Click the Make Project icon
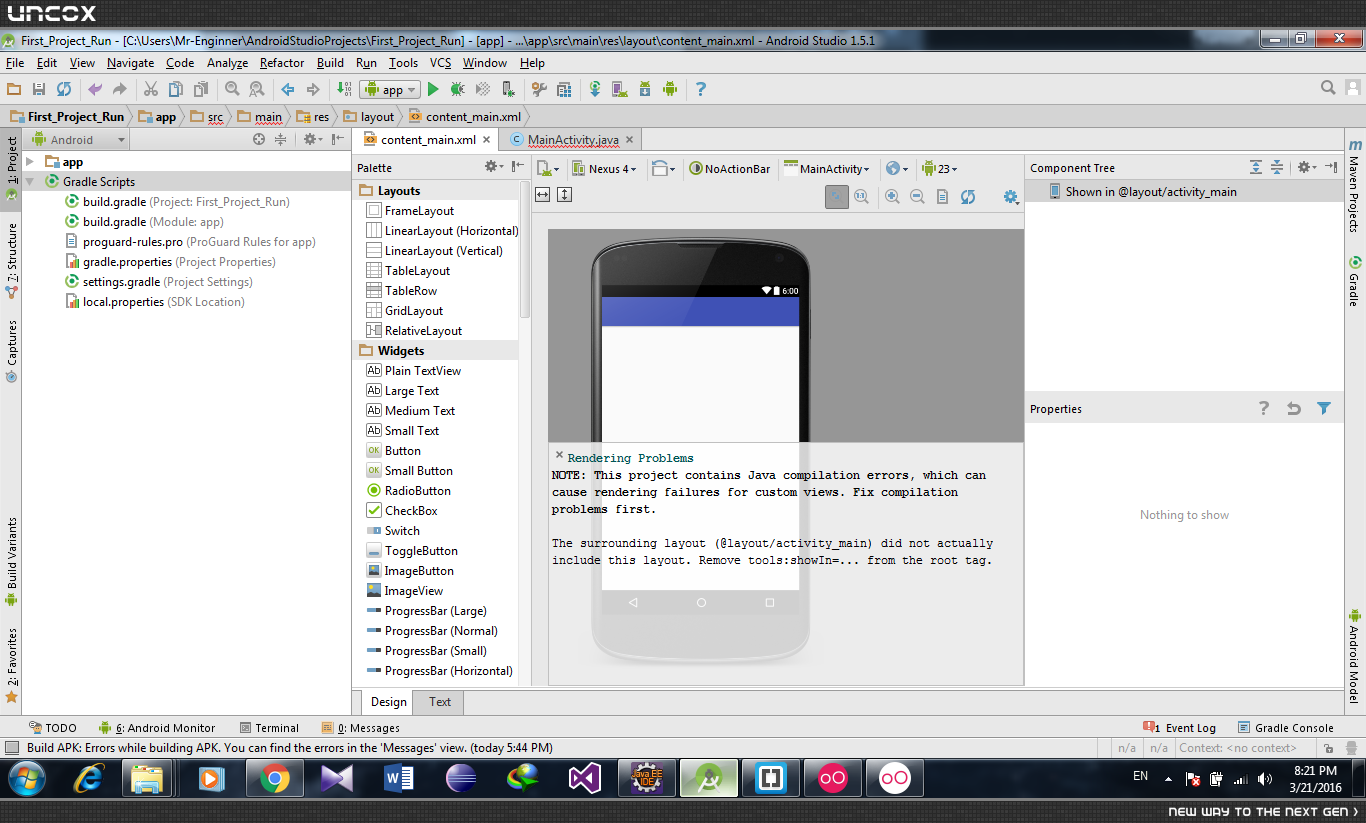 pyautogui.click(x=344, y=89)
